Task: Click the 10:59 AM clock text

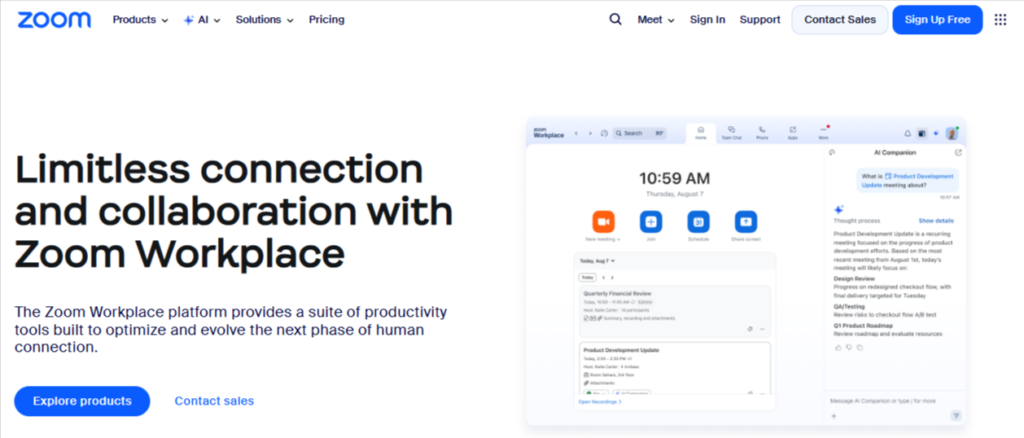Action: [675, 178]
